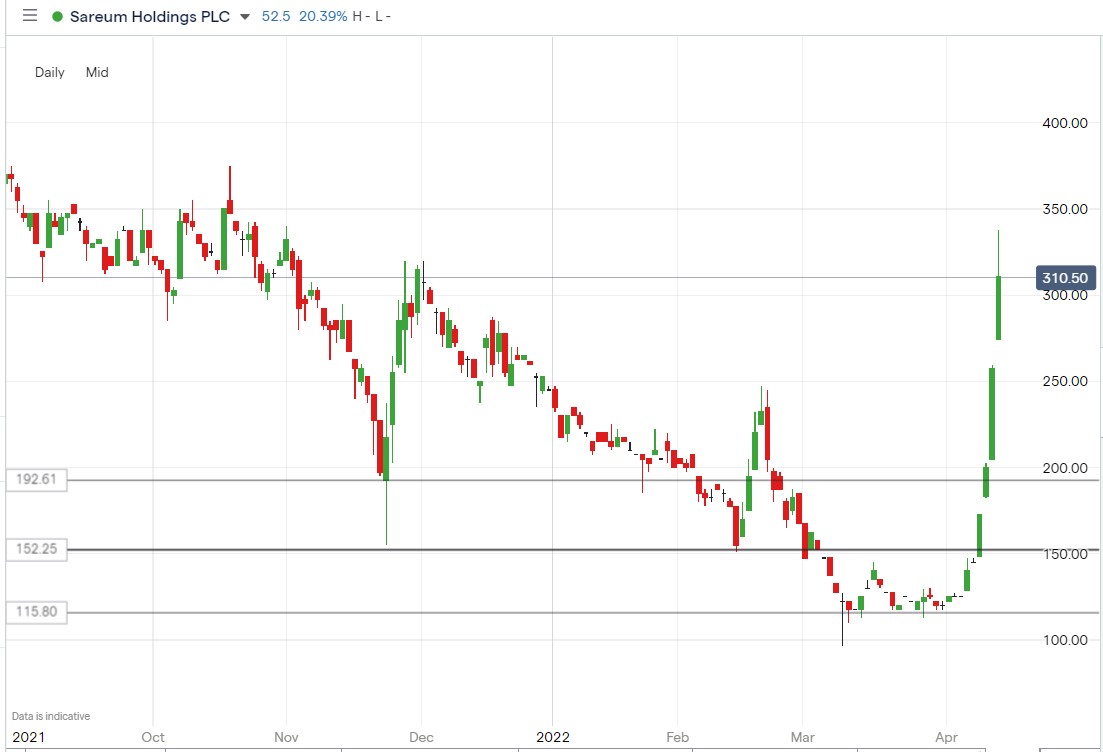Click the 115.80 price level label
This screenshot has width=1103, height=752.
click(x=36, y=611)
